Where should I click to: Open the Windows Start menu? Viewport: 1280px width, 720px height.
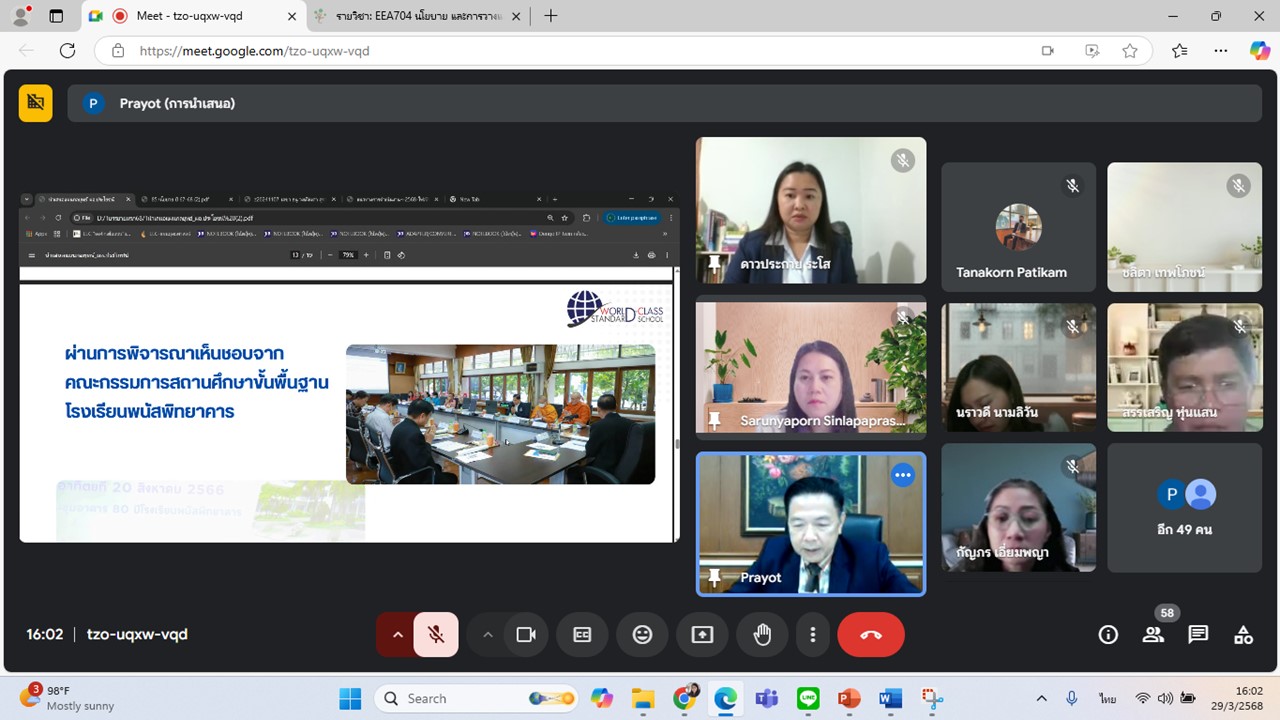point(350,698)
